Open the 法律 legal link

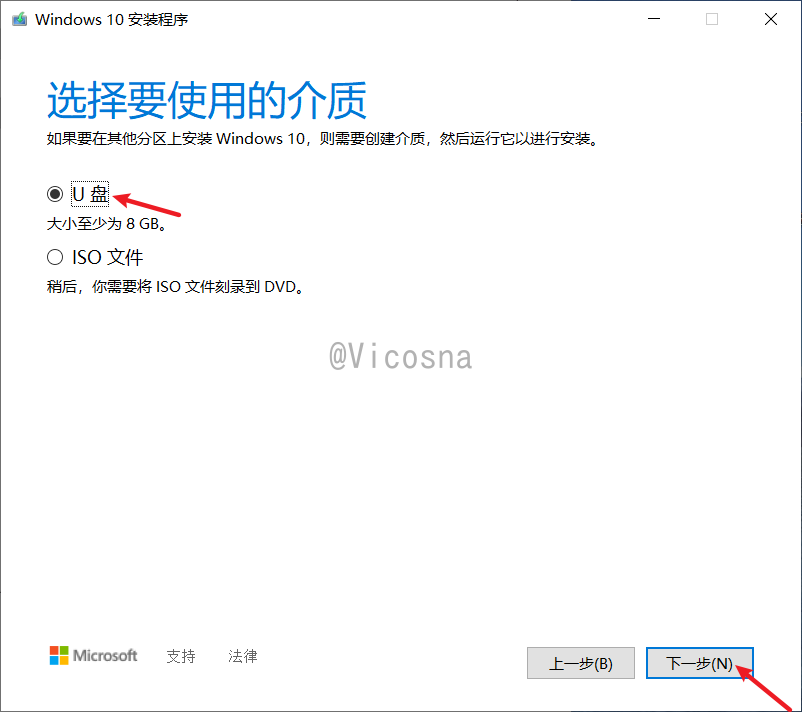tap(242, 656)
